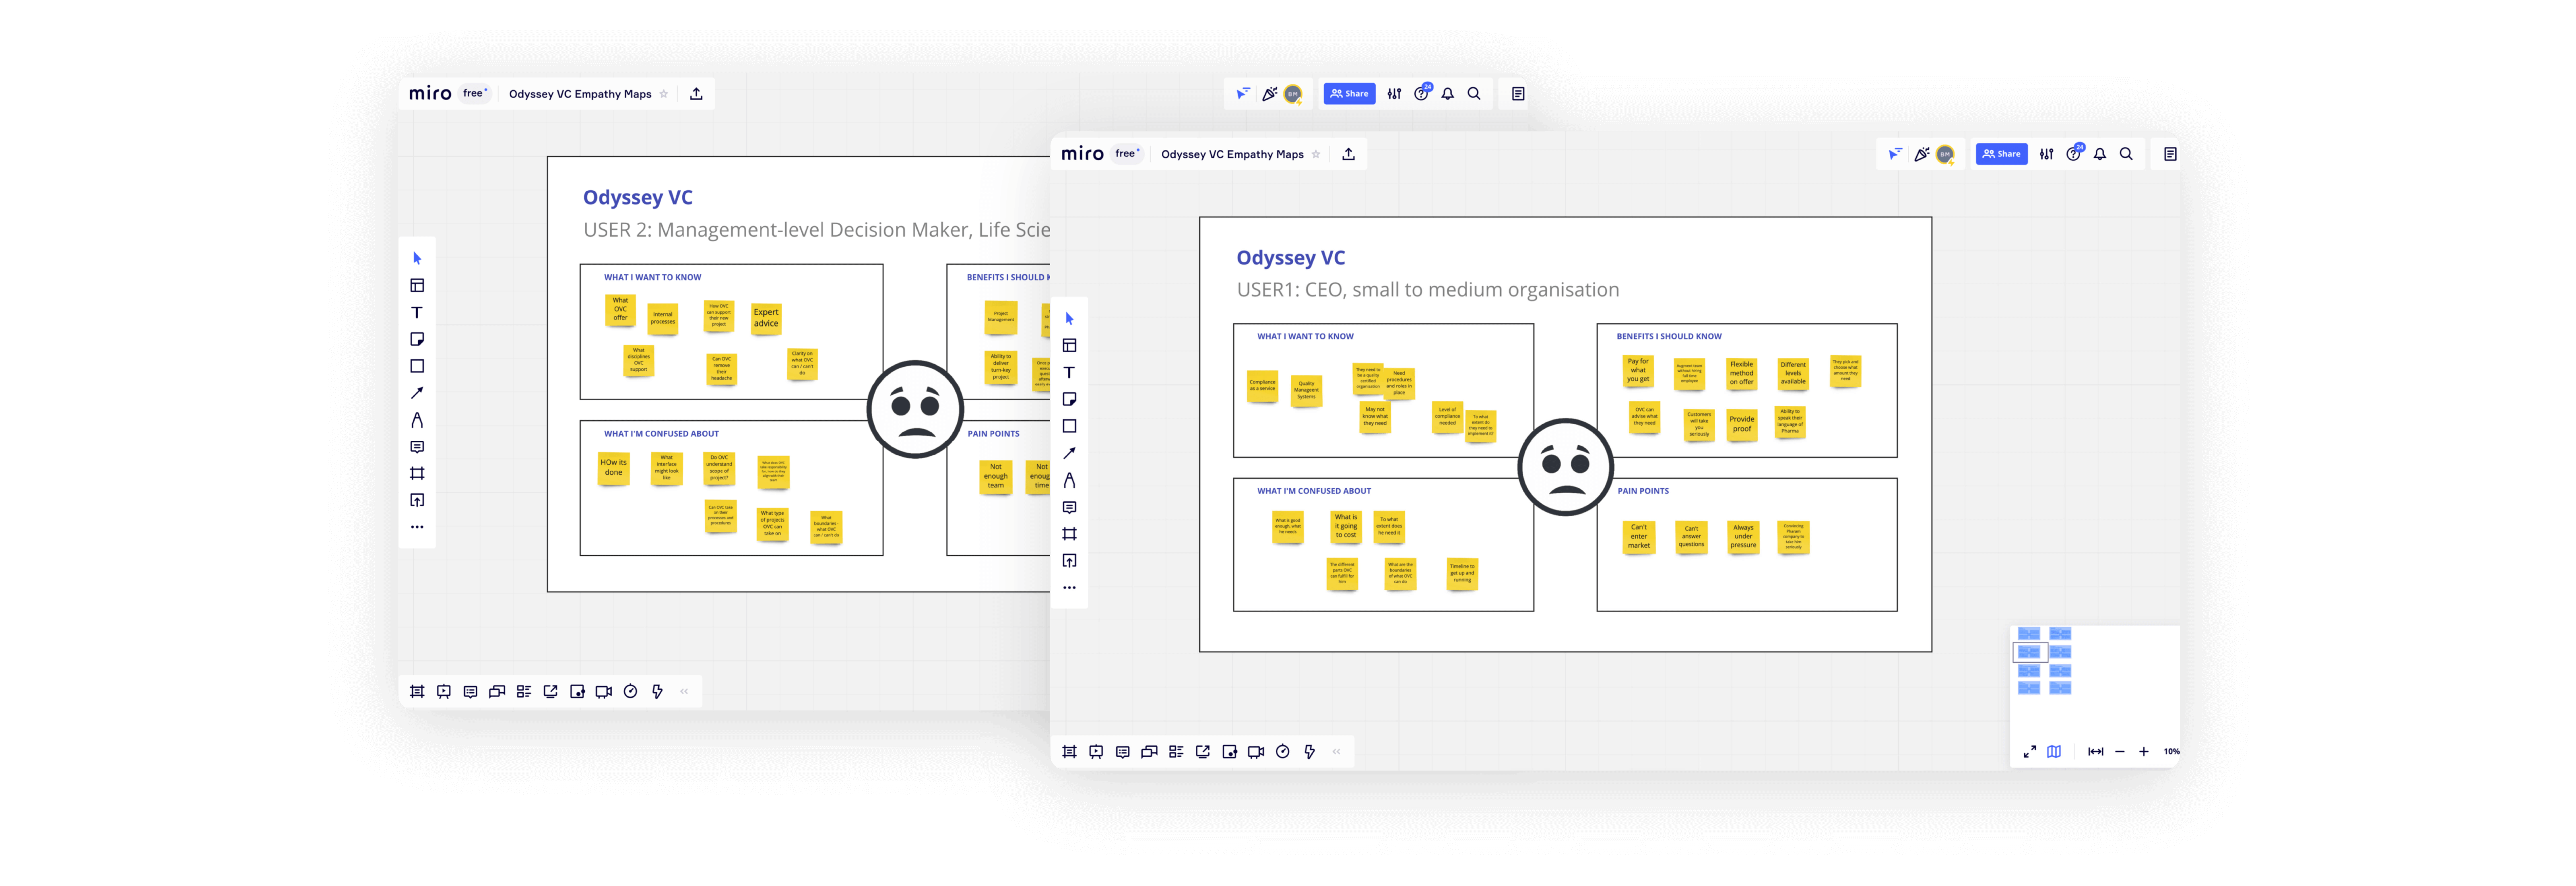2576x886 pixels.
Task: Click board title Odyssey VC Empathy Maps front window
Action: click(1232, 154)
